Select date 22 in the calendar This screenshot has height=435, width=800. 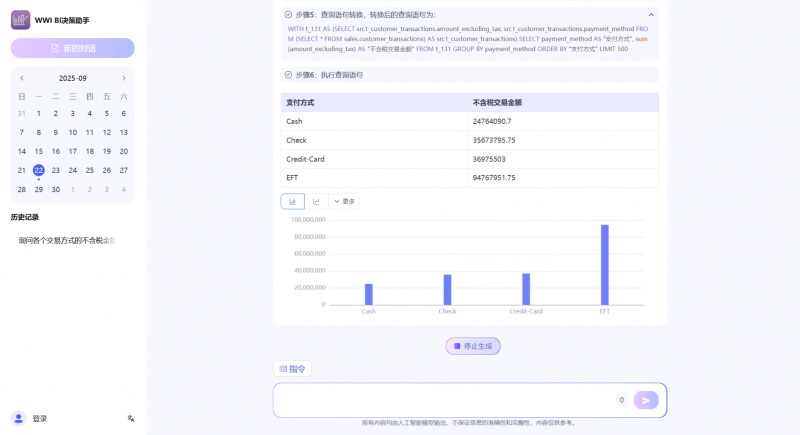pyautogui.click(x=39, y=170)
